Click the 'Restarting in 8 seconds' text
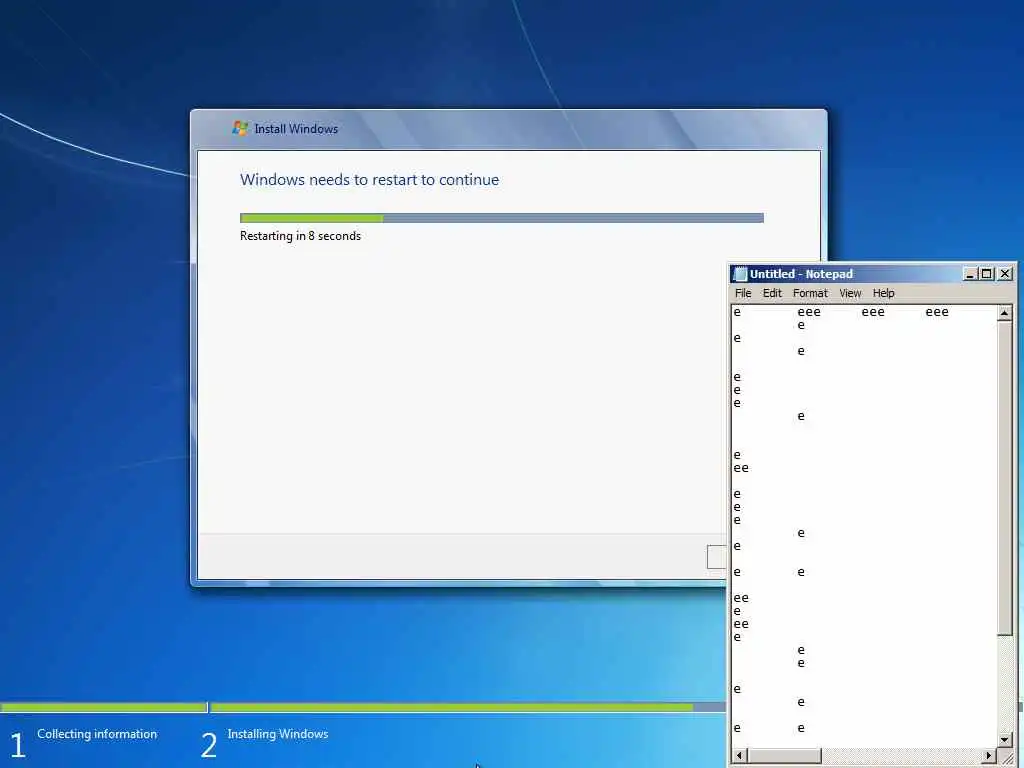 300,236
